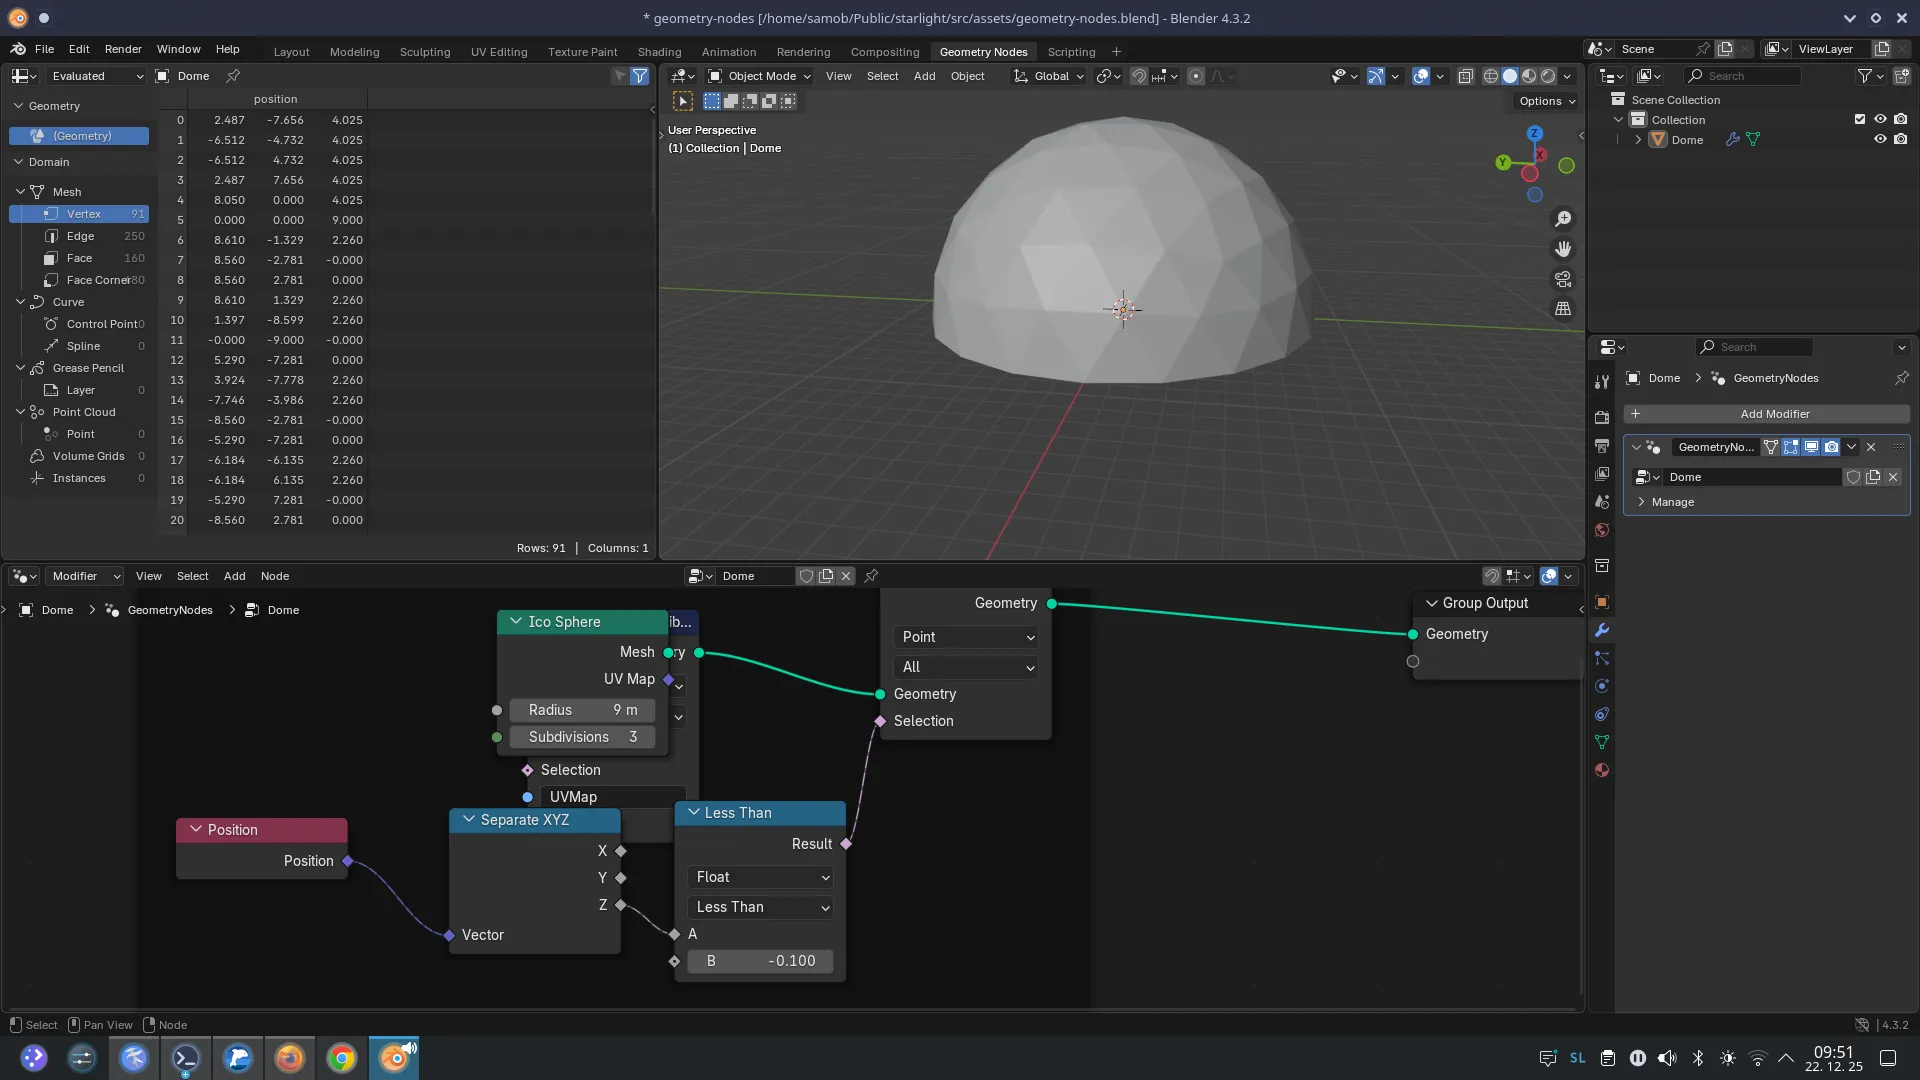1920x1080 pixels.
Task: Open the Options button in viewport corner
Action: [x=1544, y=100]
